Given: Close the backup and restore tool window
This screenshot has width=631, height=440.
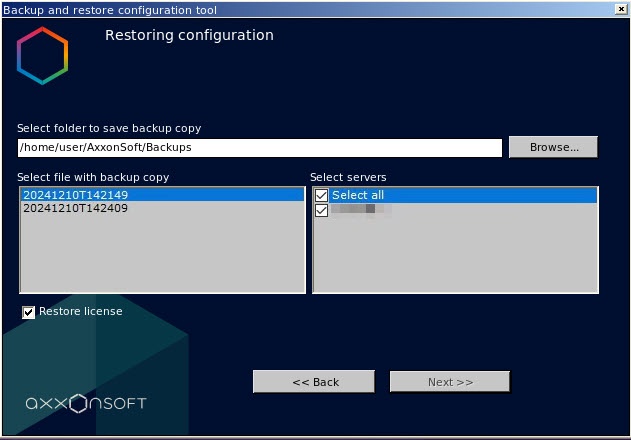Looking at the screenshot, I should tap(620, 8).
